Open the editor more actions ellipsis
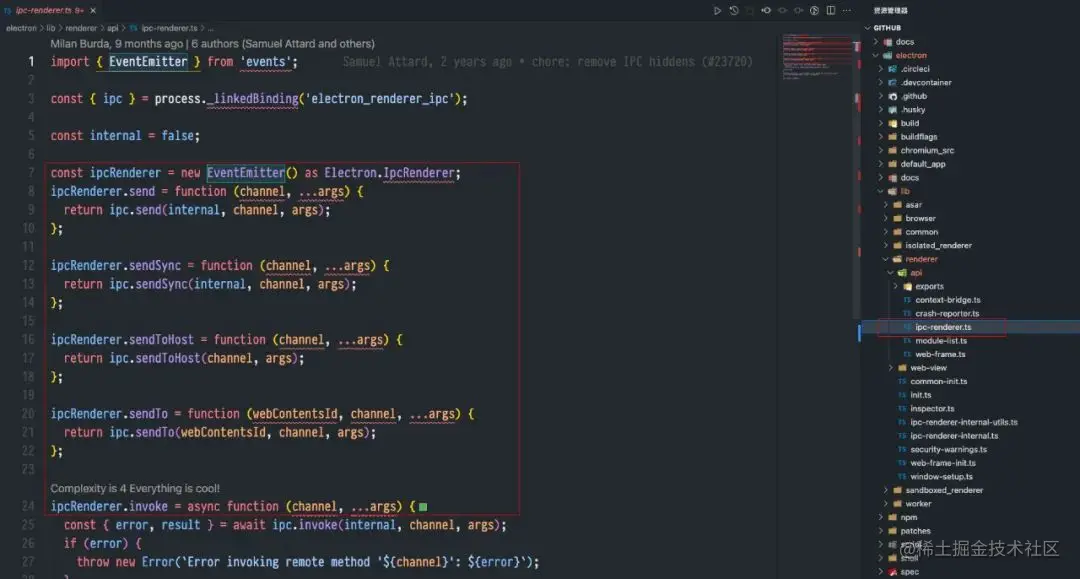 click(847, 10)
